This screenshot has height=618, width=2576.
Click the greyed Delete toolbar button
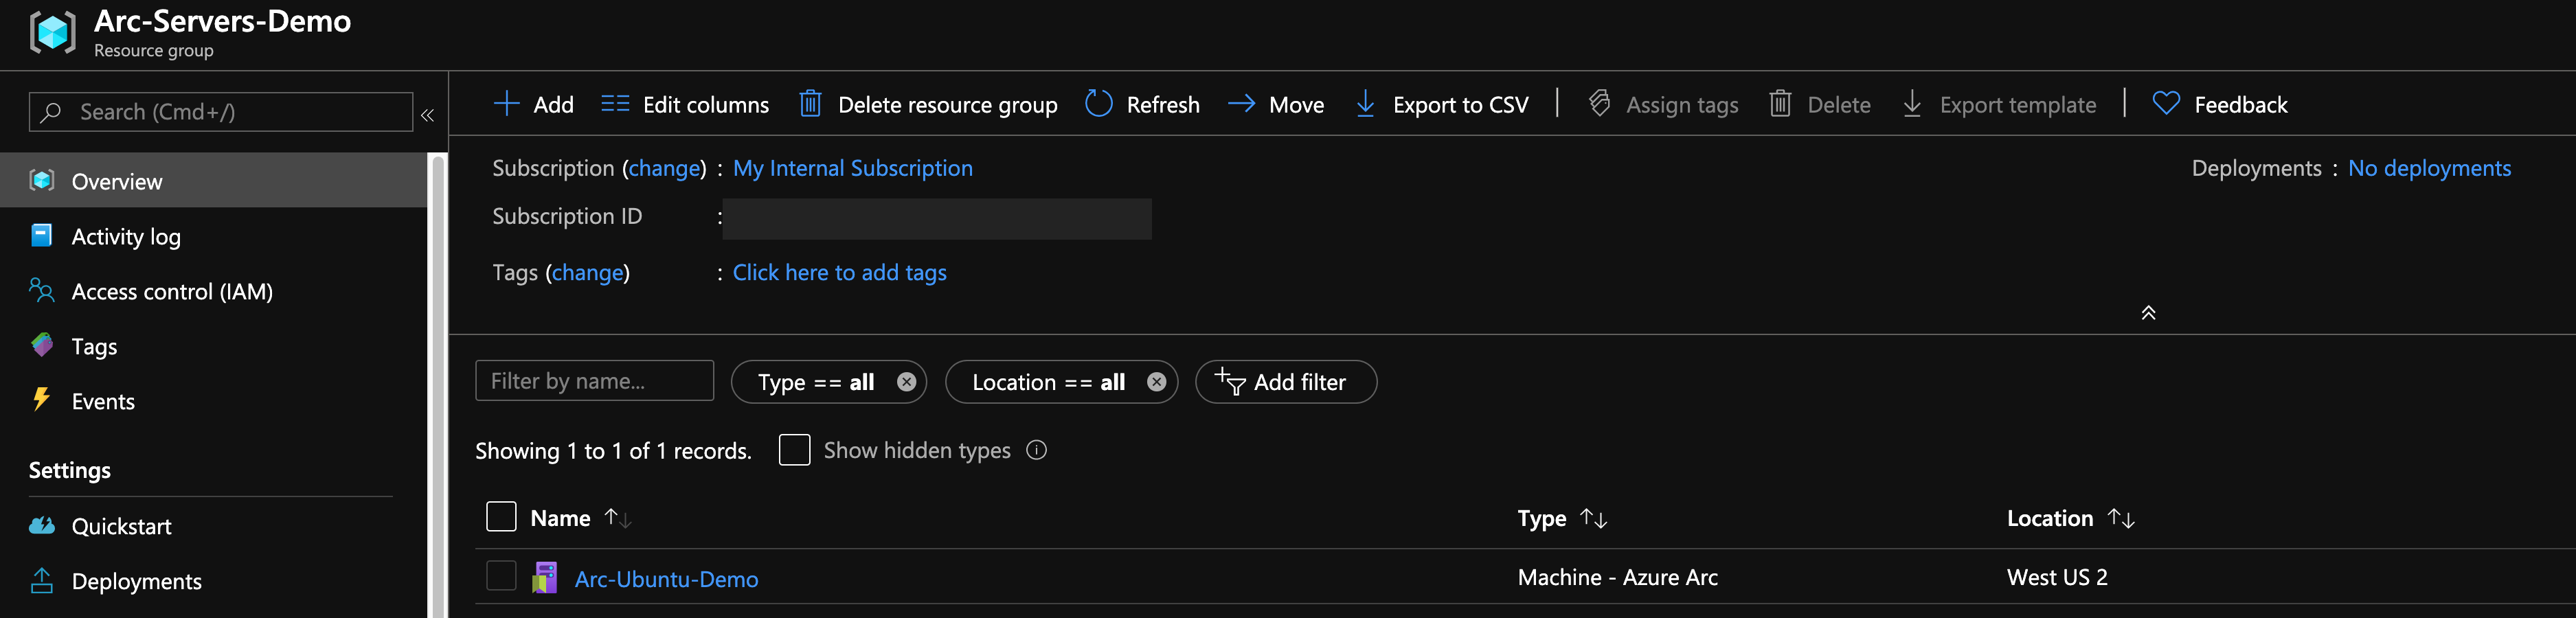pos(1819,104)
